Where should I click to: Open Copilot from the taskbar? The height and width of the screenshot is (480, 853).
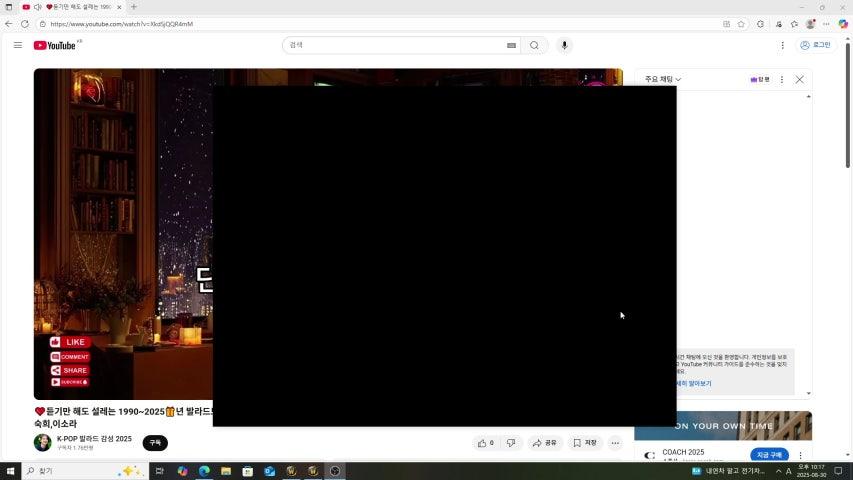182,471
